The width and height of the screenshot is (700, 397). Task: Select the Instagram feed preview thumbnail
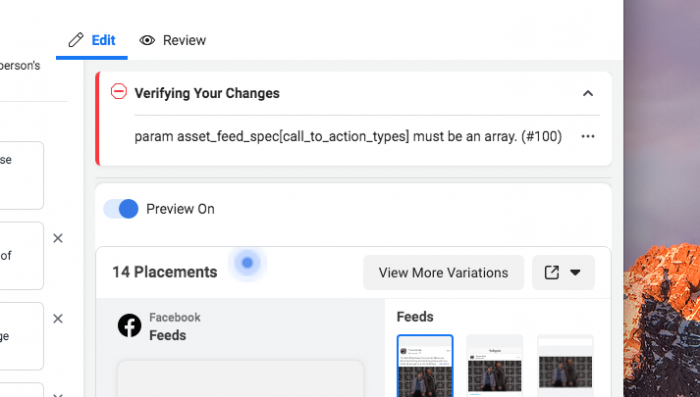(x=495, y=365)
